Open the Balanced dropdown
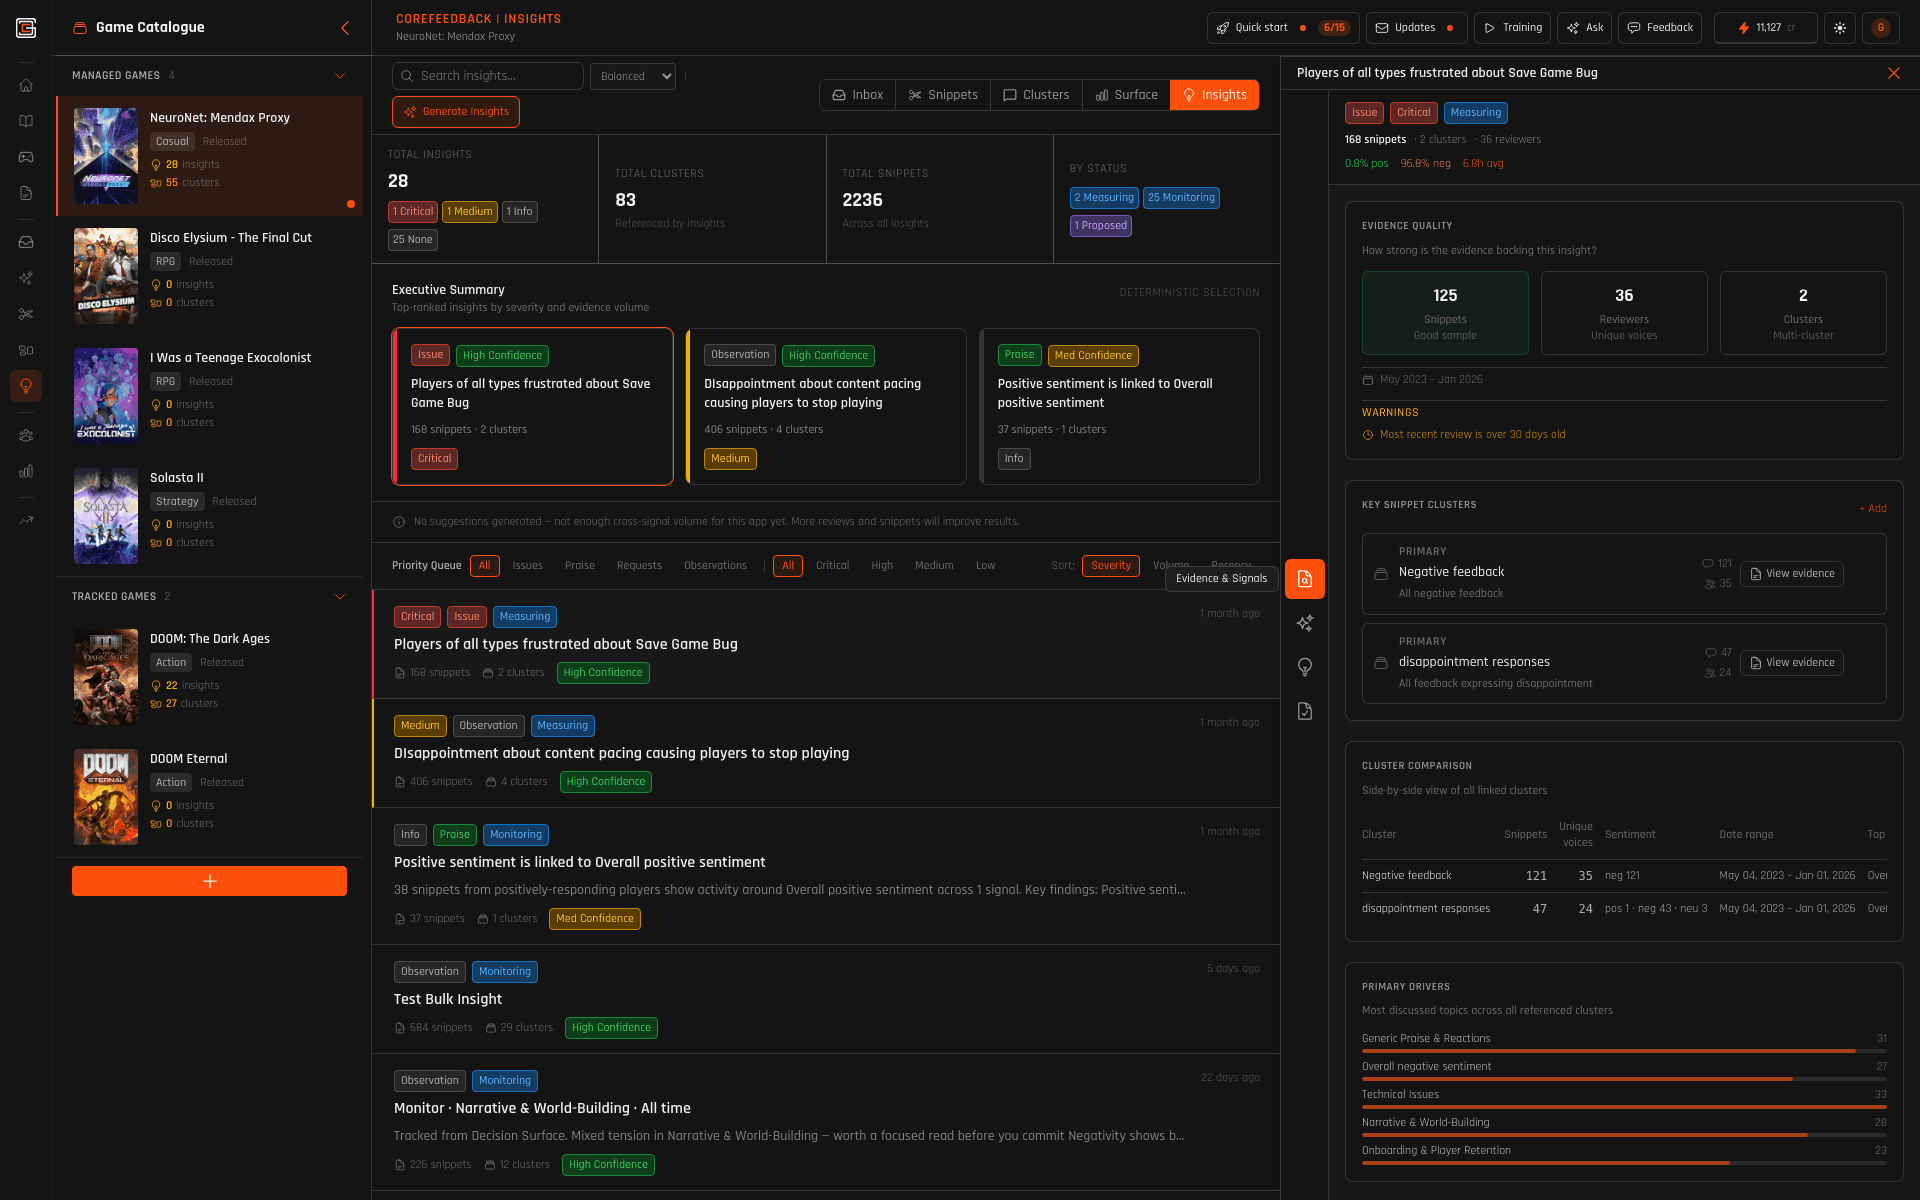The image size is (1920, 1200). (x=633, y=76)
